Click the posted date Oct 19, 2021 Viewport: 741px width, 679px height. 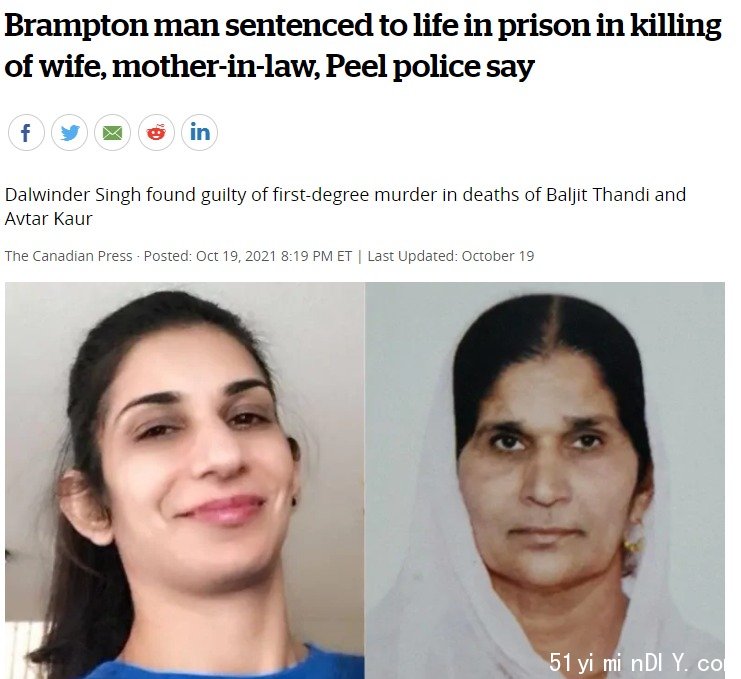(x=236, y=256)
